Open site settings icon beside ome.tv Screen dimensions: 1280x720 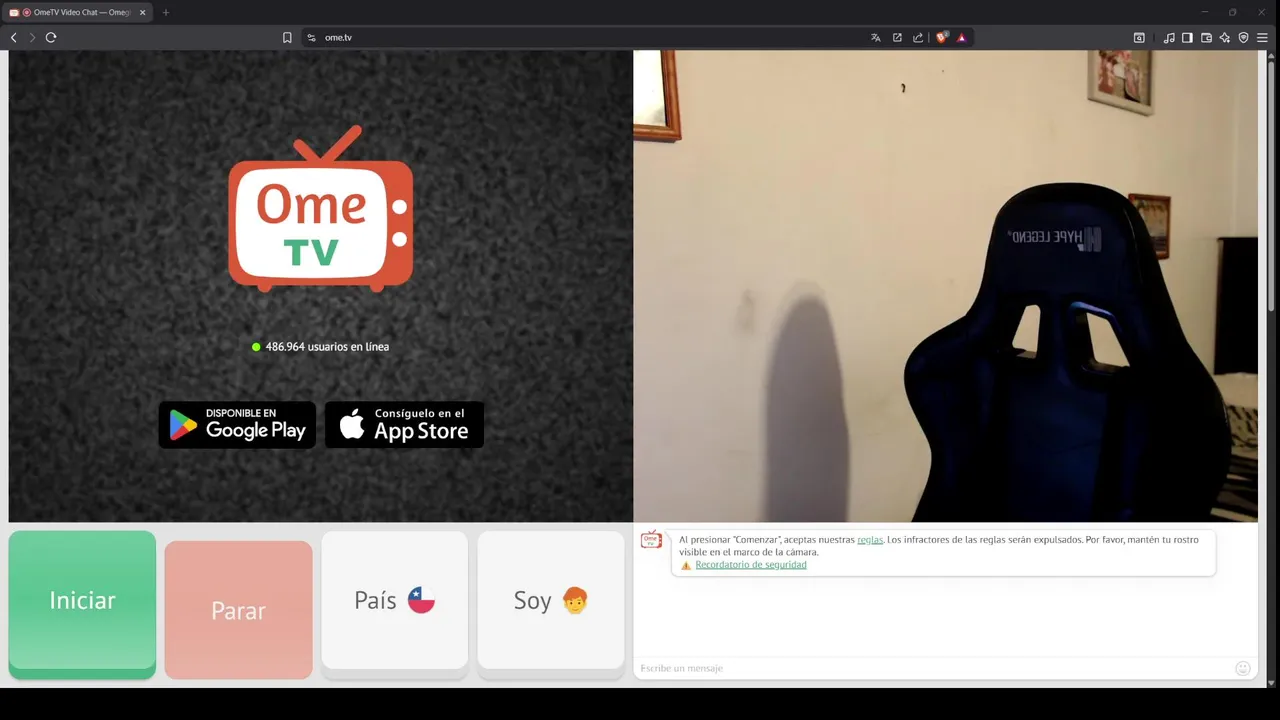(311, 37)
